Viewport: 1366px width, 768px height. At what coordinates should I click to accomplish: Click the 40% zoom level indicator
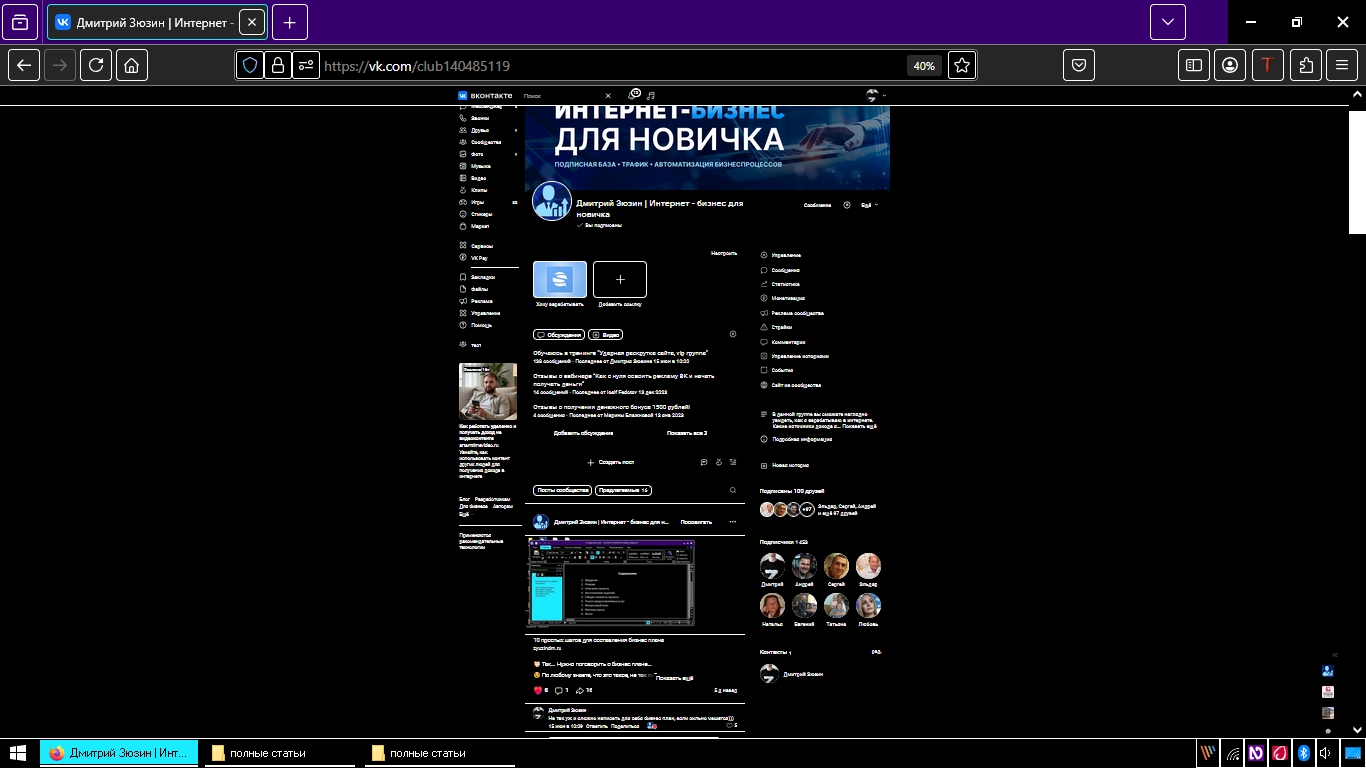point(924,66)
